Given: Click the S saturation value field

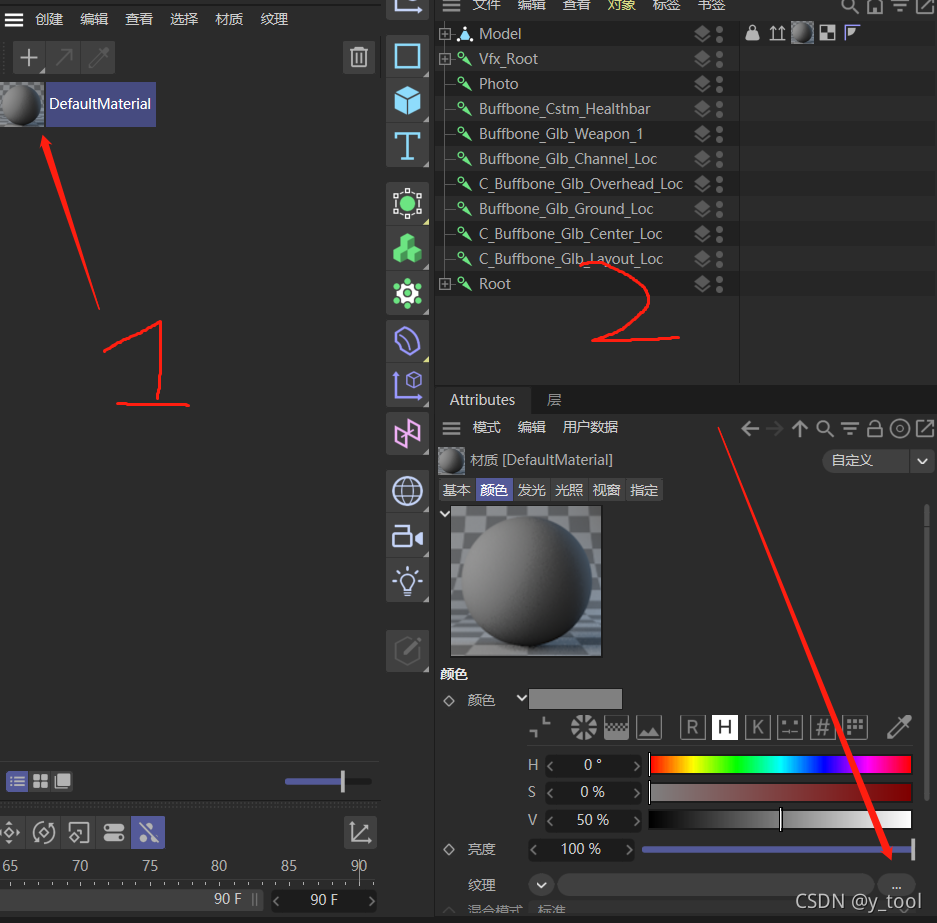Looking at the screenshot, I should (593, 792).
